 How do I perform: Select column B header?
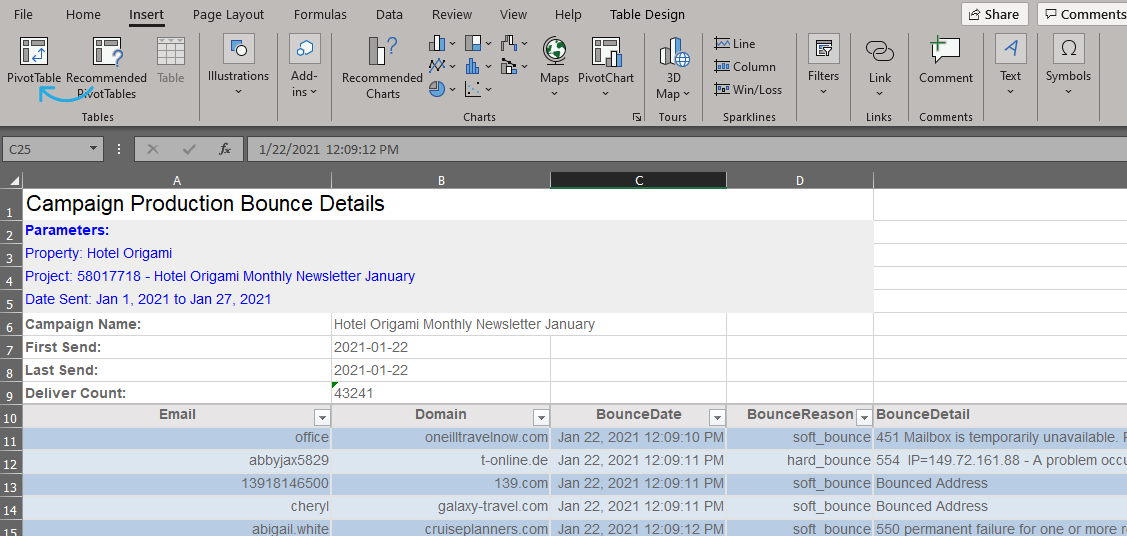[x=441, y=180]
